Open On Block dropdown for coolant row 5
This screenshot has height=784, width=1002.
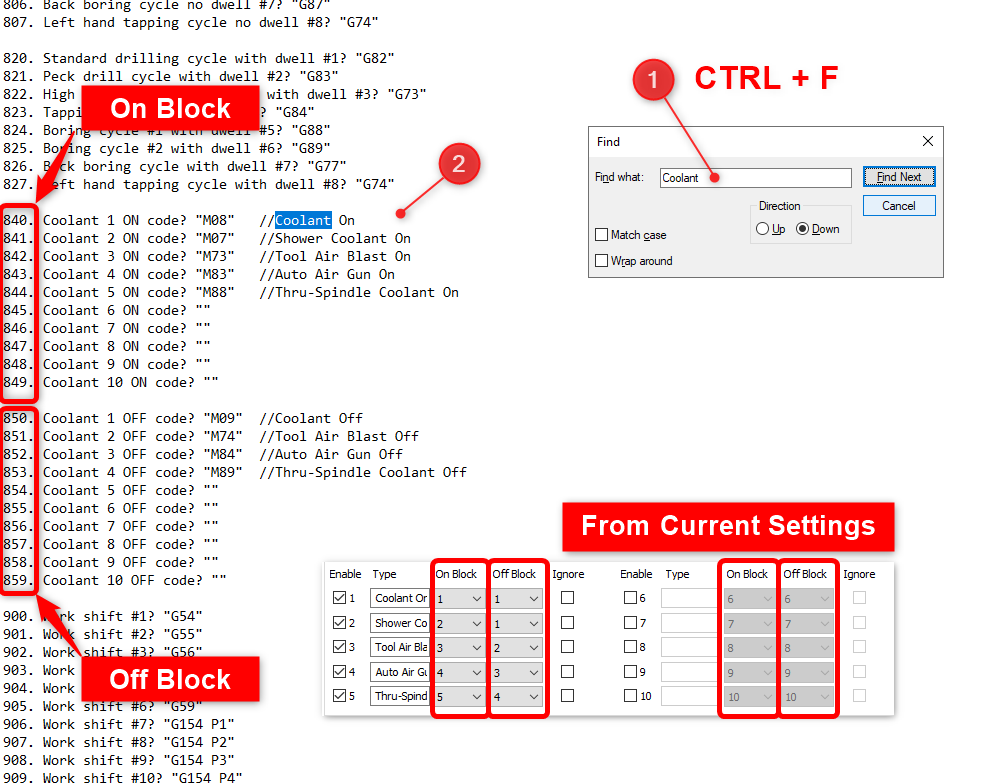tap(459, 697)
